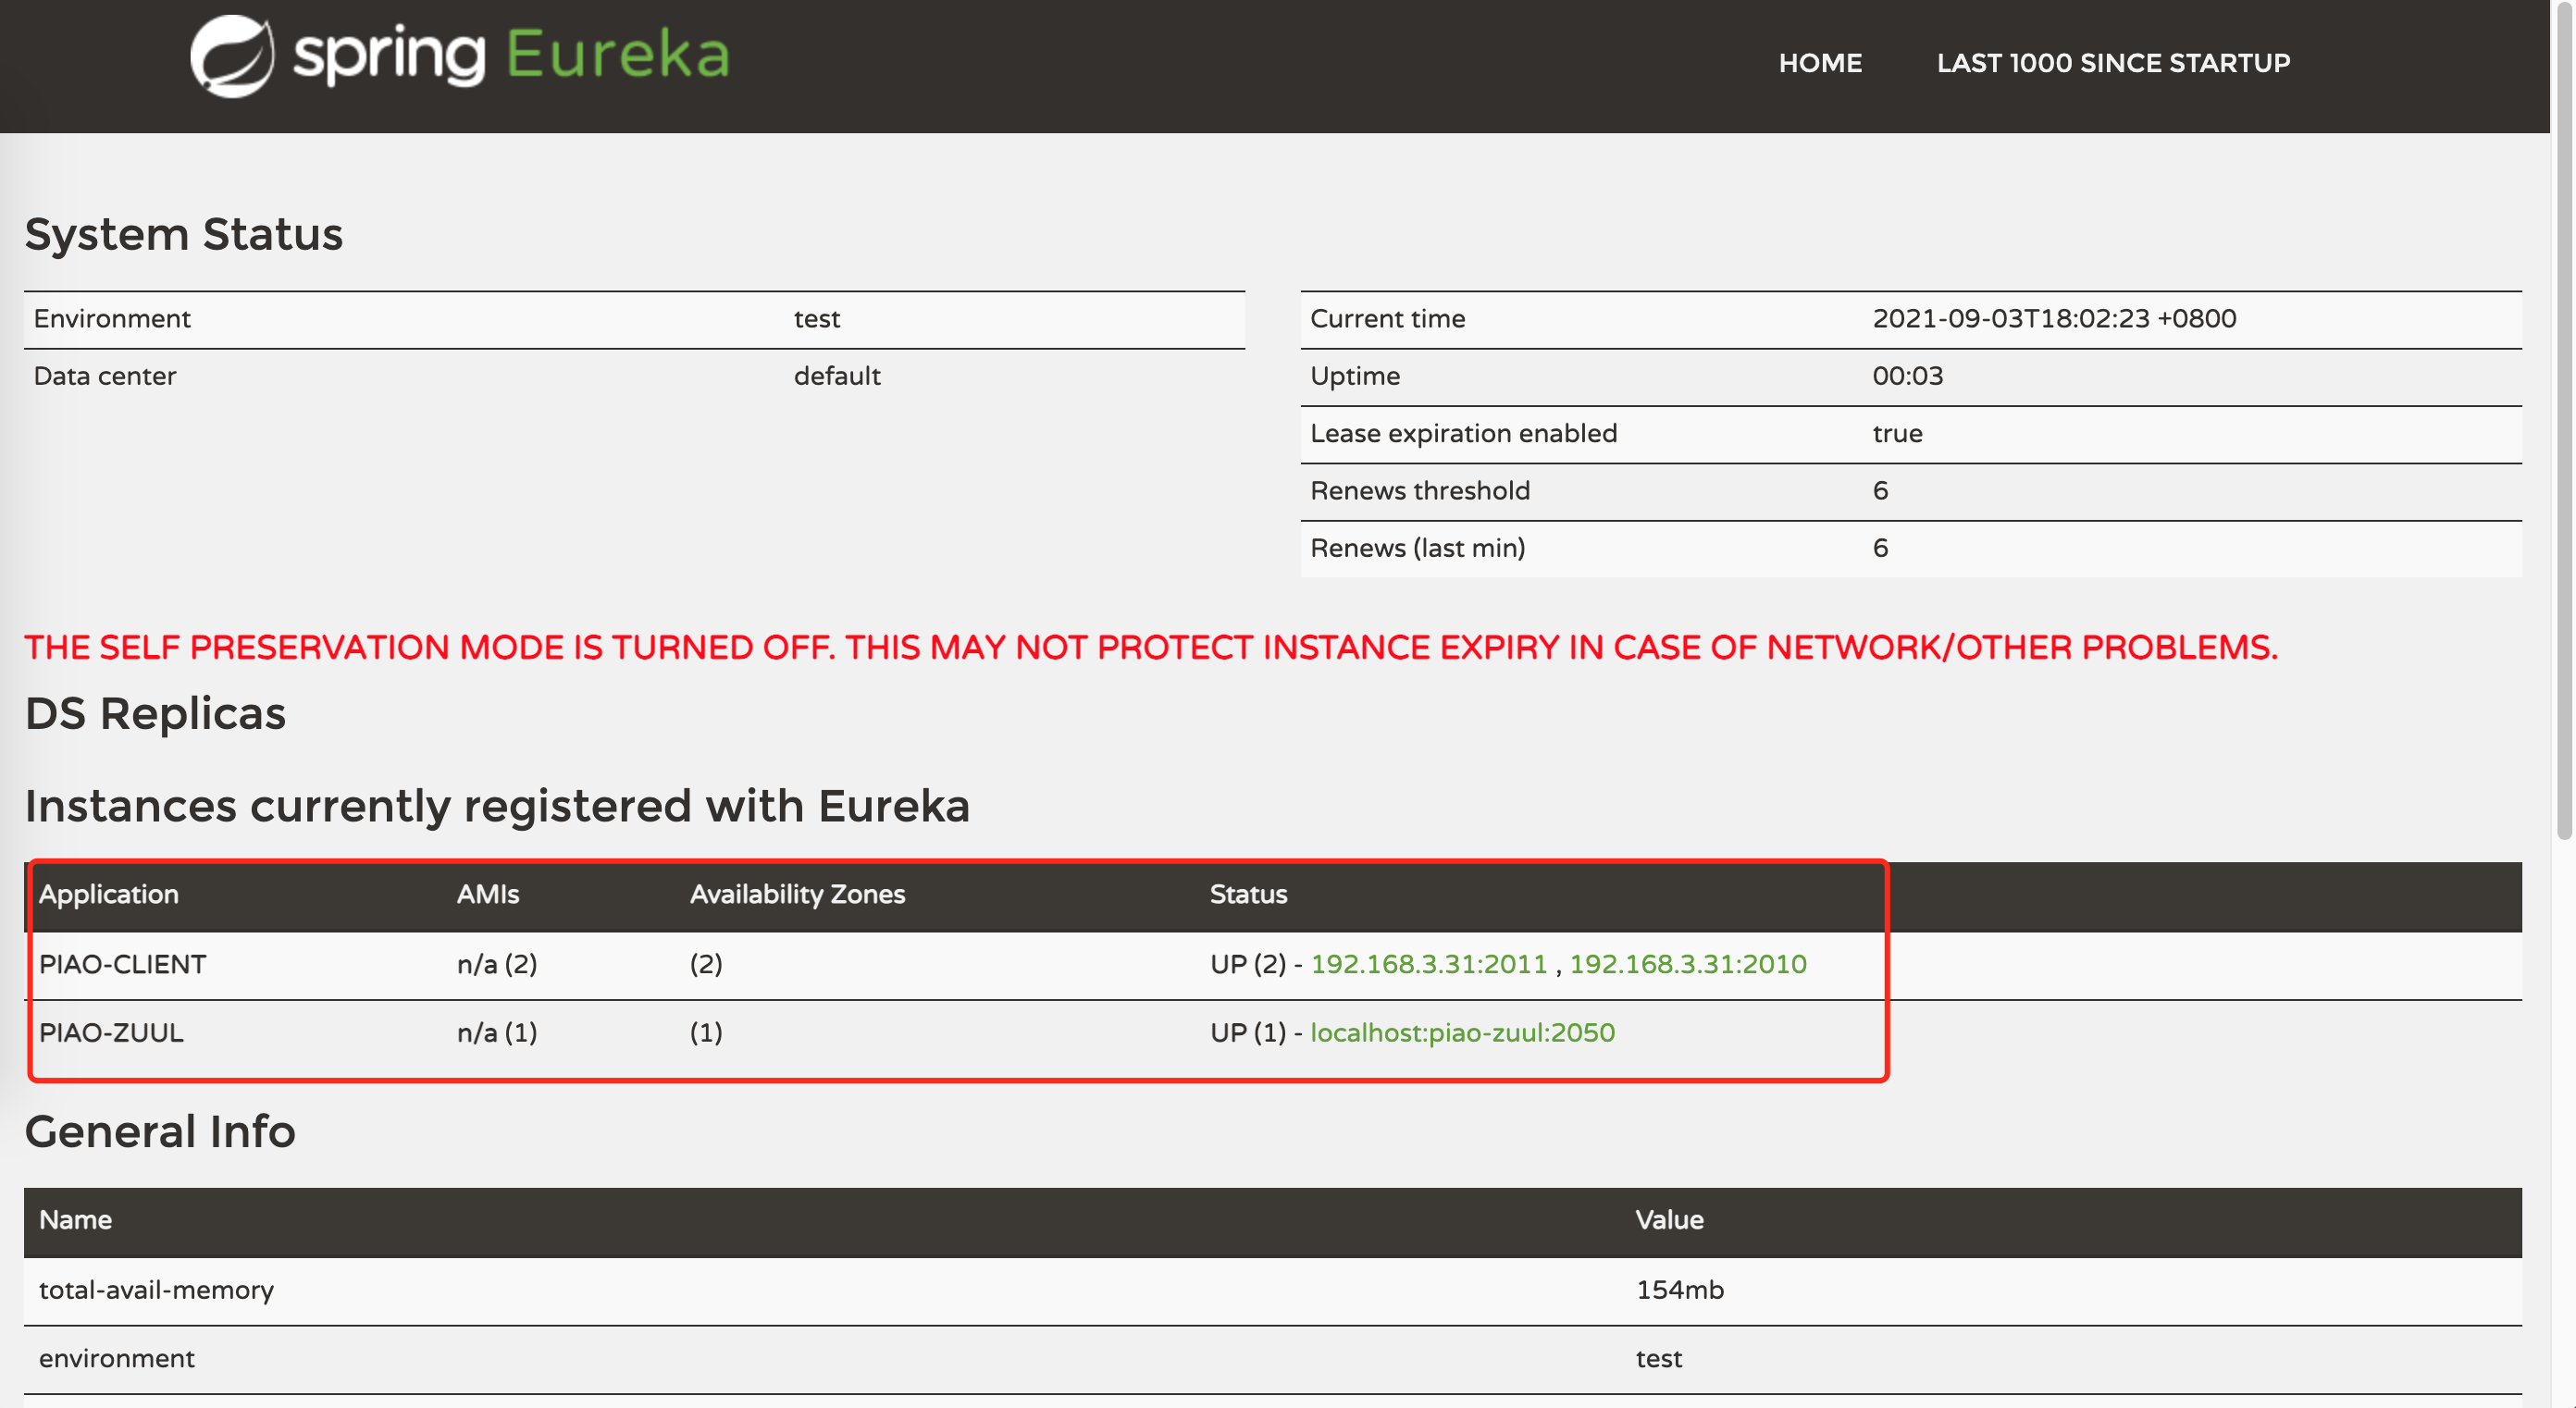The width and height of the screenshot is (2576, 1408).
Task: Click the Data center row label
Action: 105,376
